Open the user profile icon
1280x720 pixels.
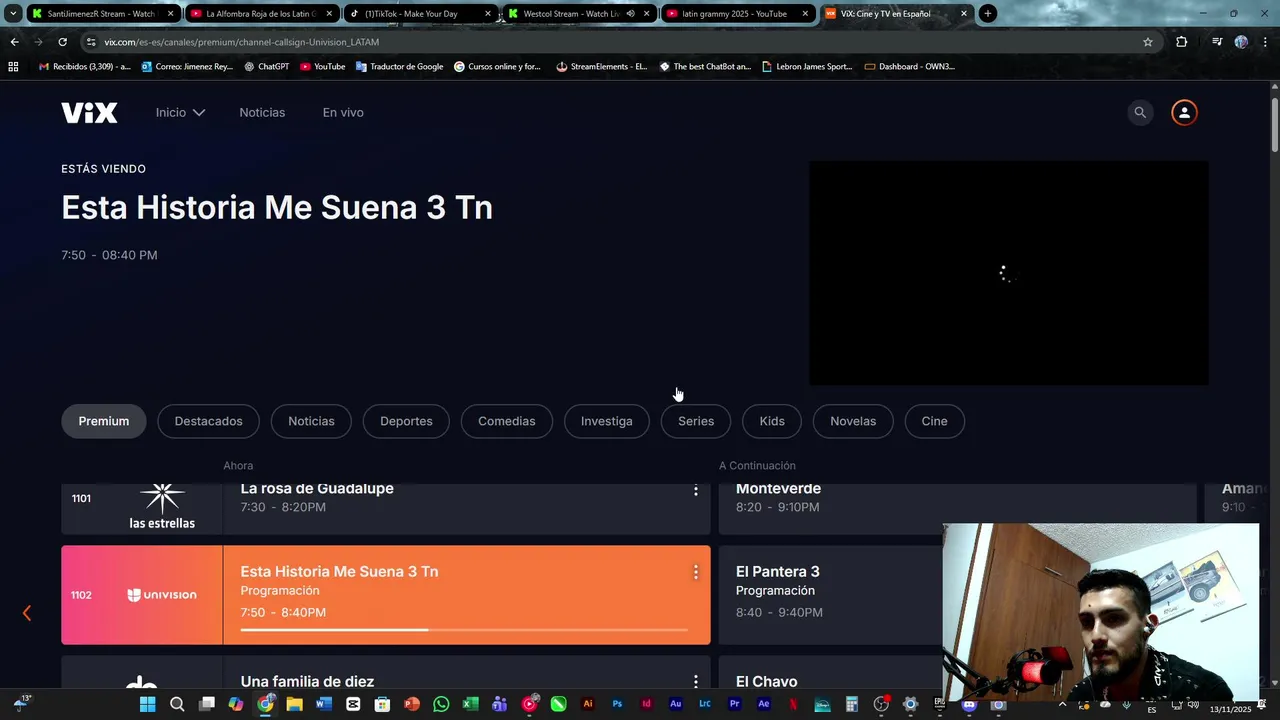tap(1184, 113)
